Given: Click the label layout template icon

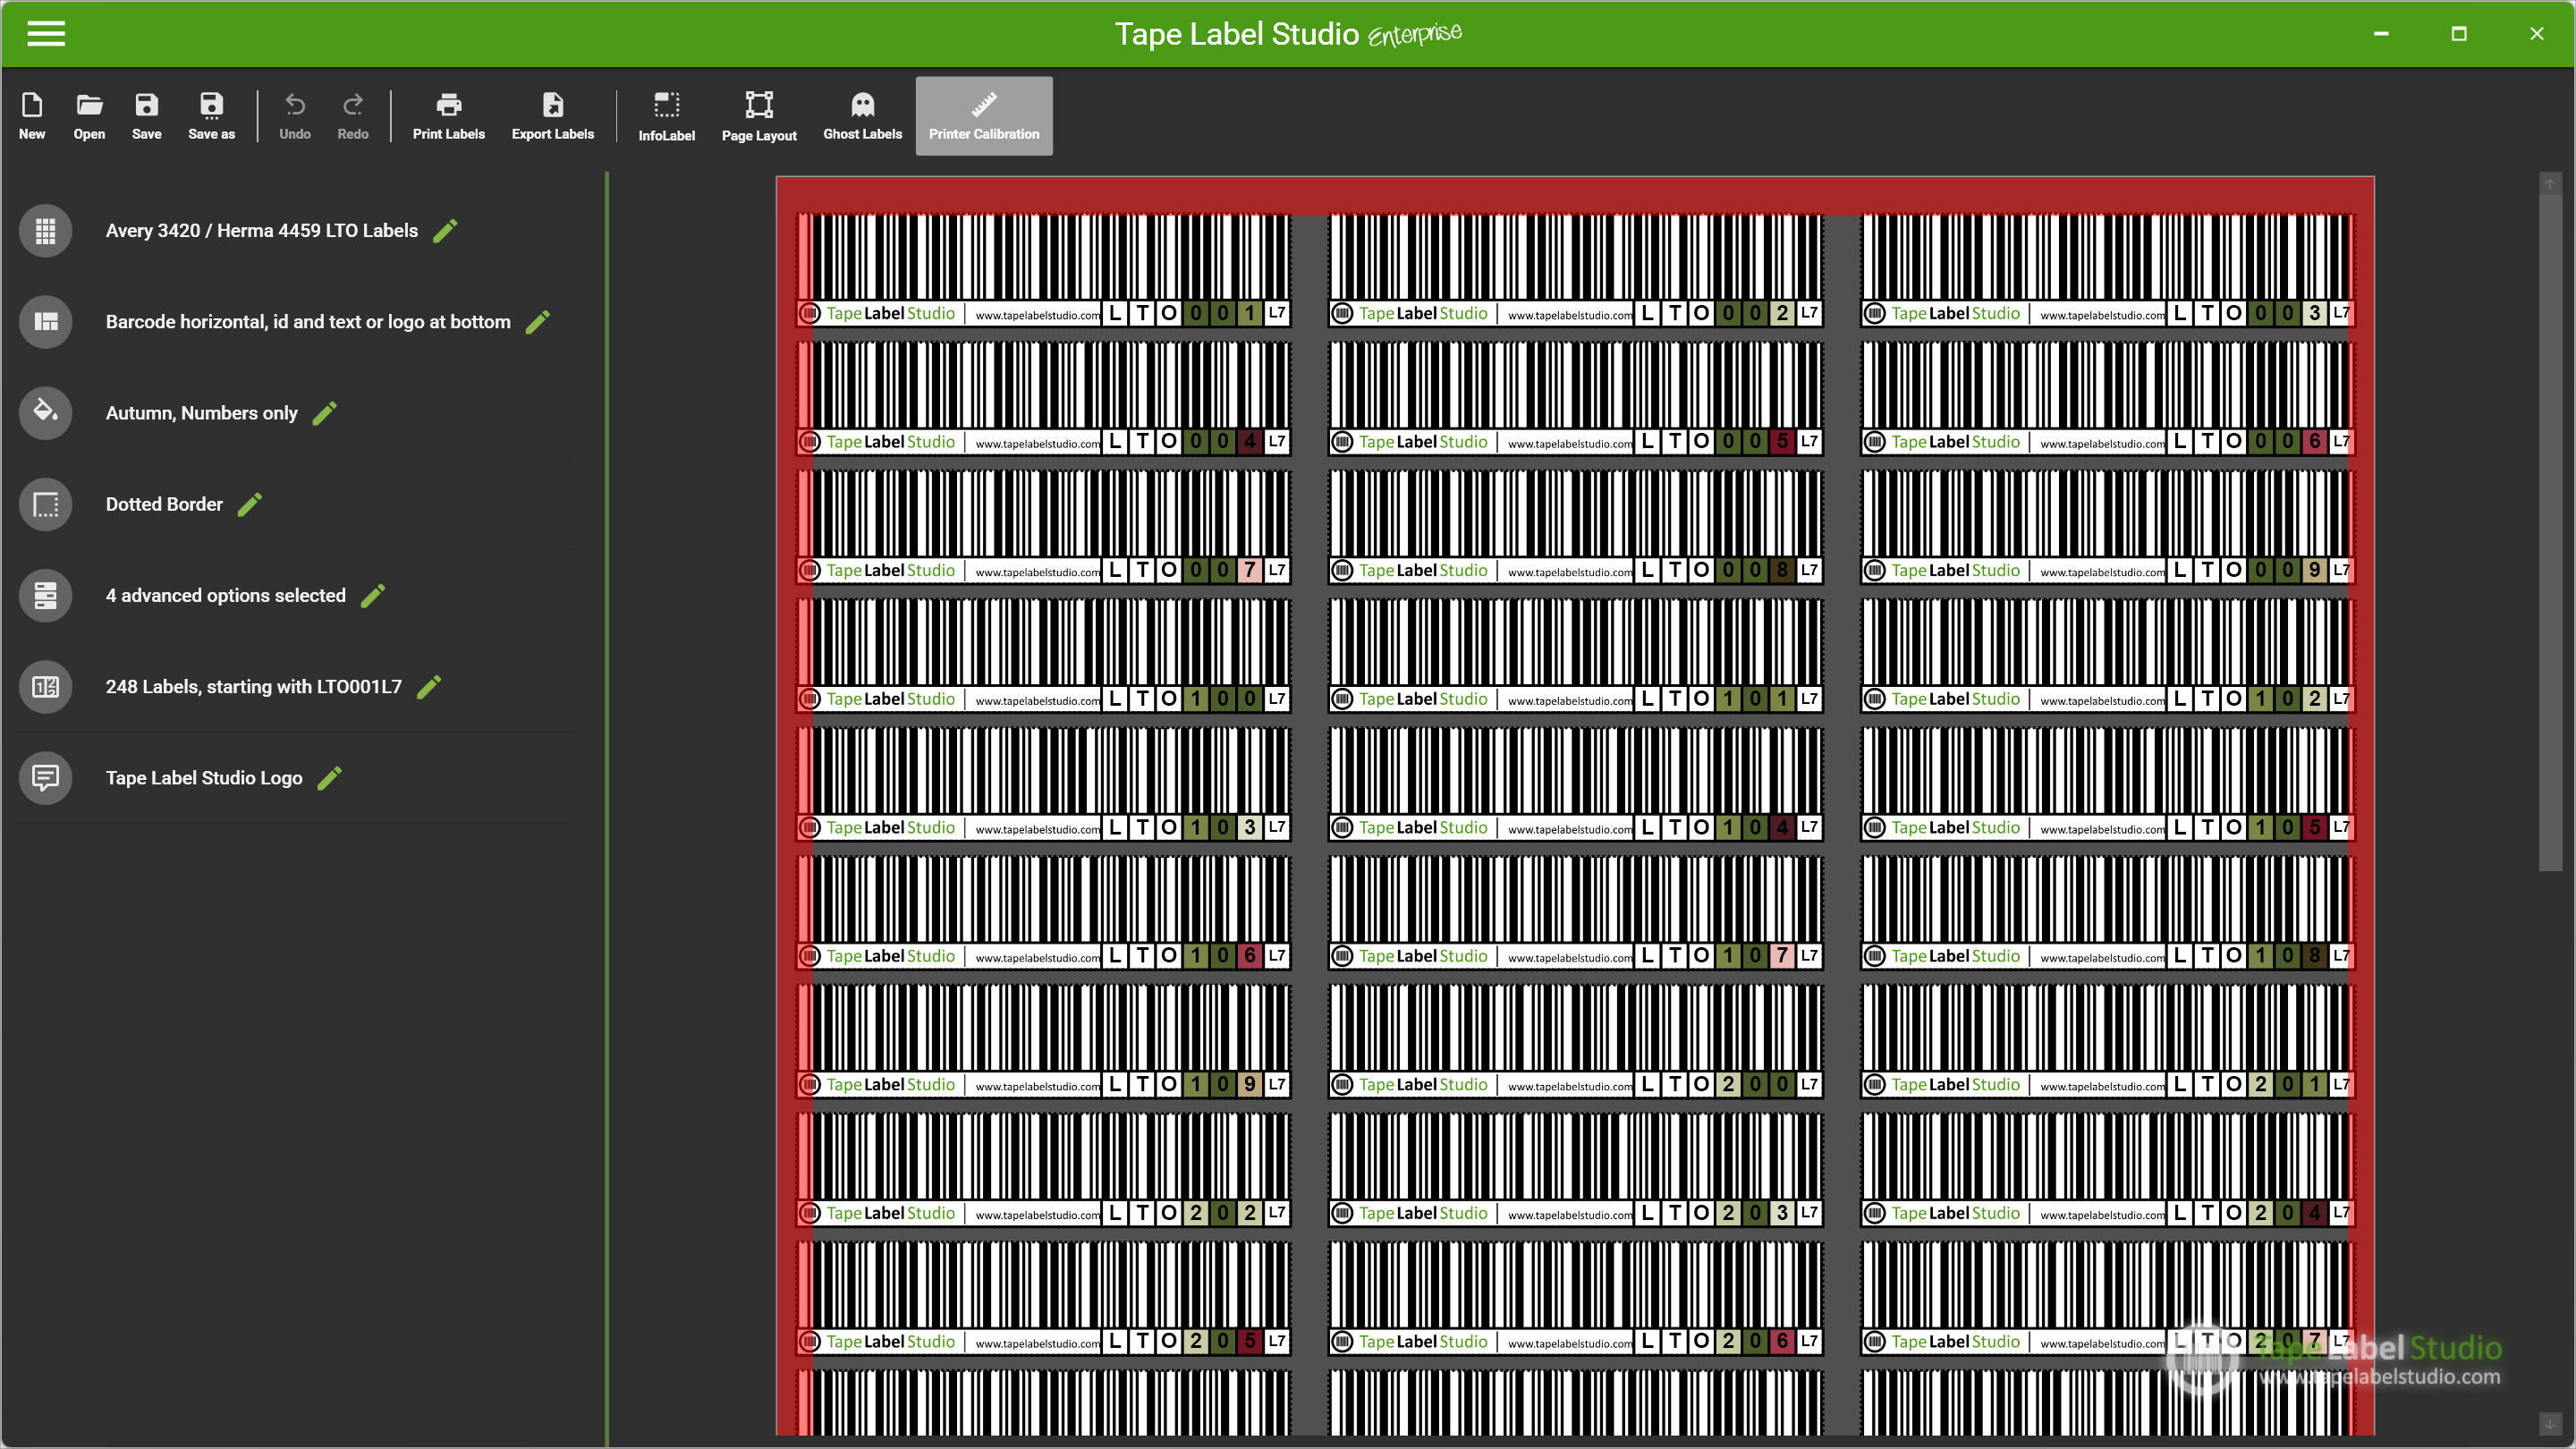Looking at the screenshot, I should 45,322.
